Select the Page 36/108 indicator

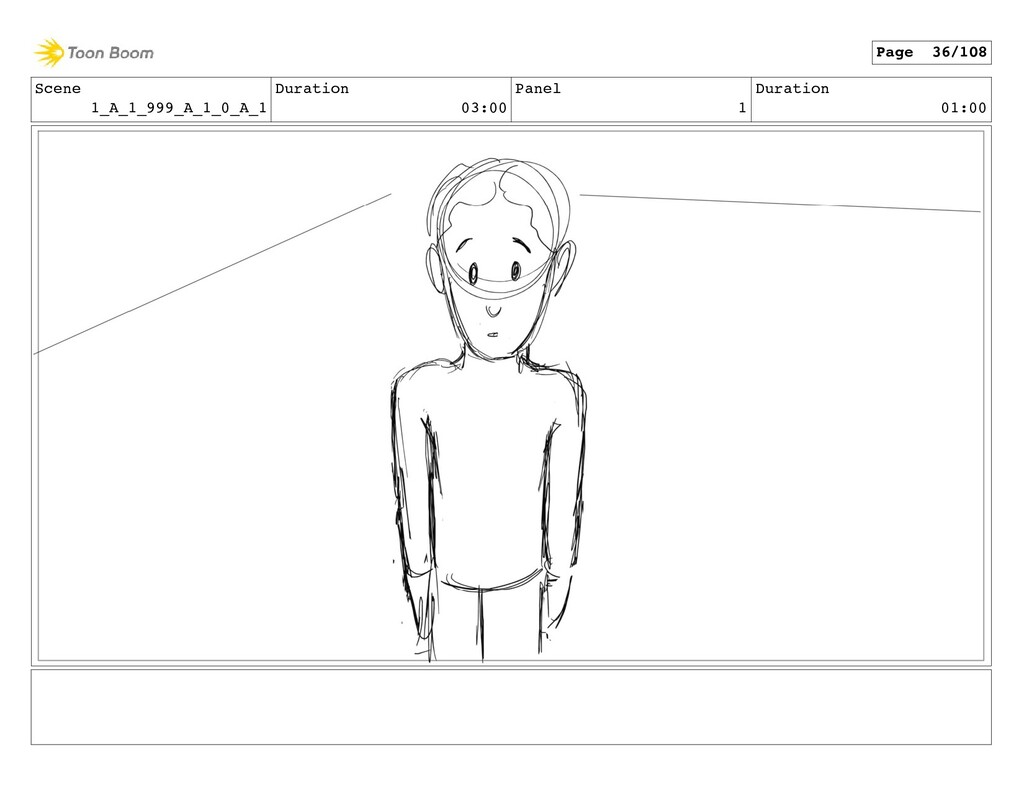pos(931,52)
